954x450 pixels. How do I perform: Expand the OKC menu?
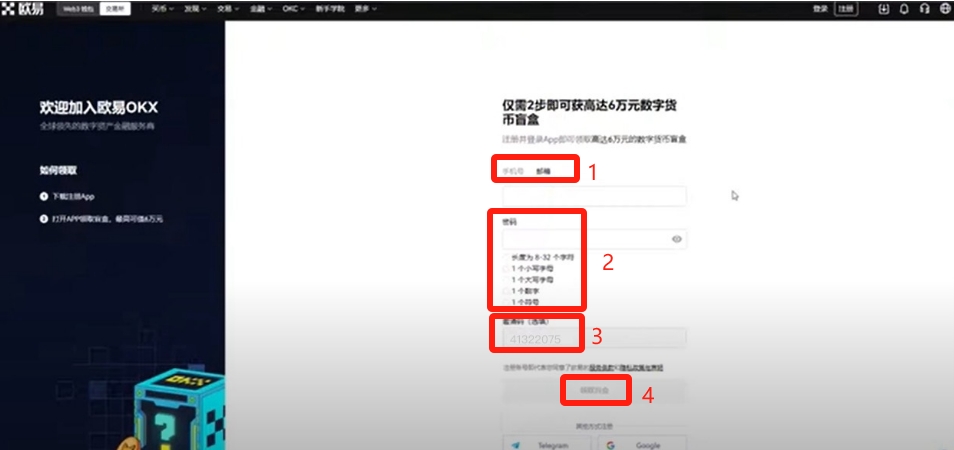(294, 9)
